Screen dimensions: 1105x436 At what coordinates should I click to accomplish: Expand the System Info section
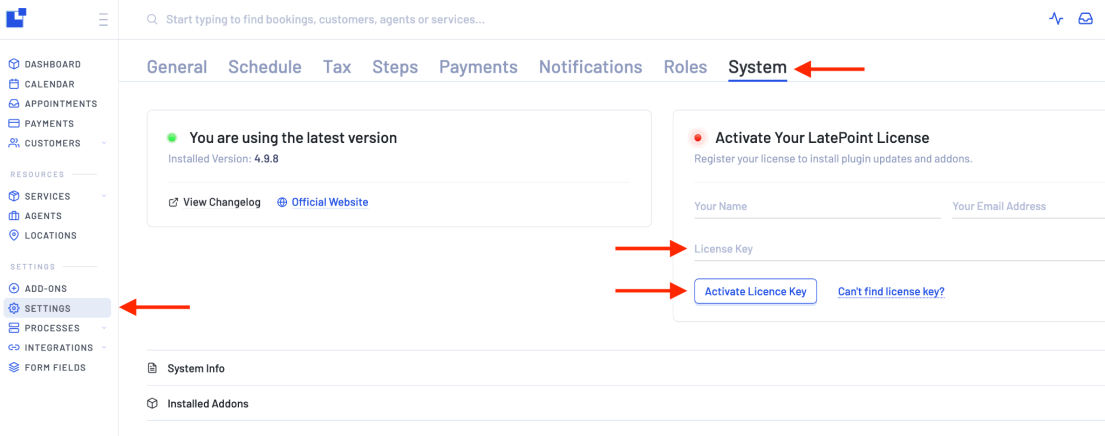[x=626, y=368]
